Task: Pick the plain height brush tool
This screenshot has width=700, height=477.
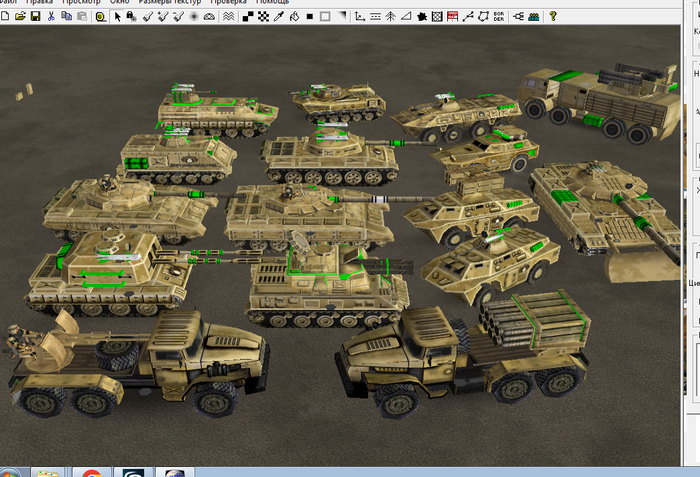Action: (x=148, y=17)
